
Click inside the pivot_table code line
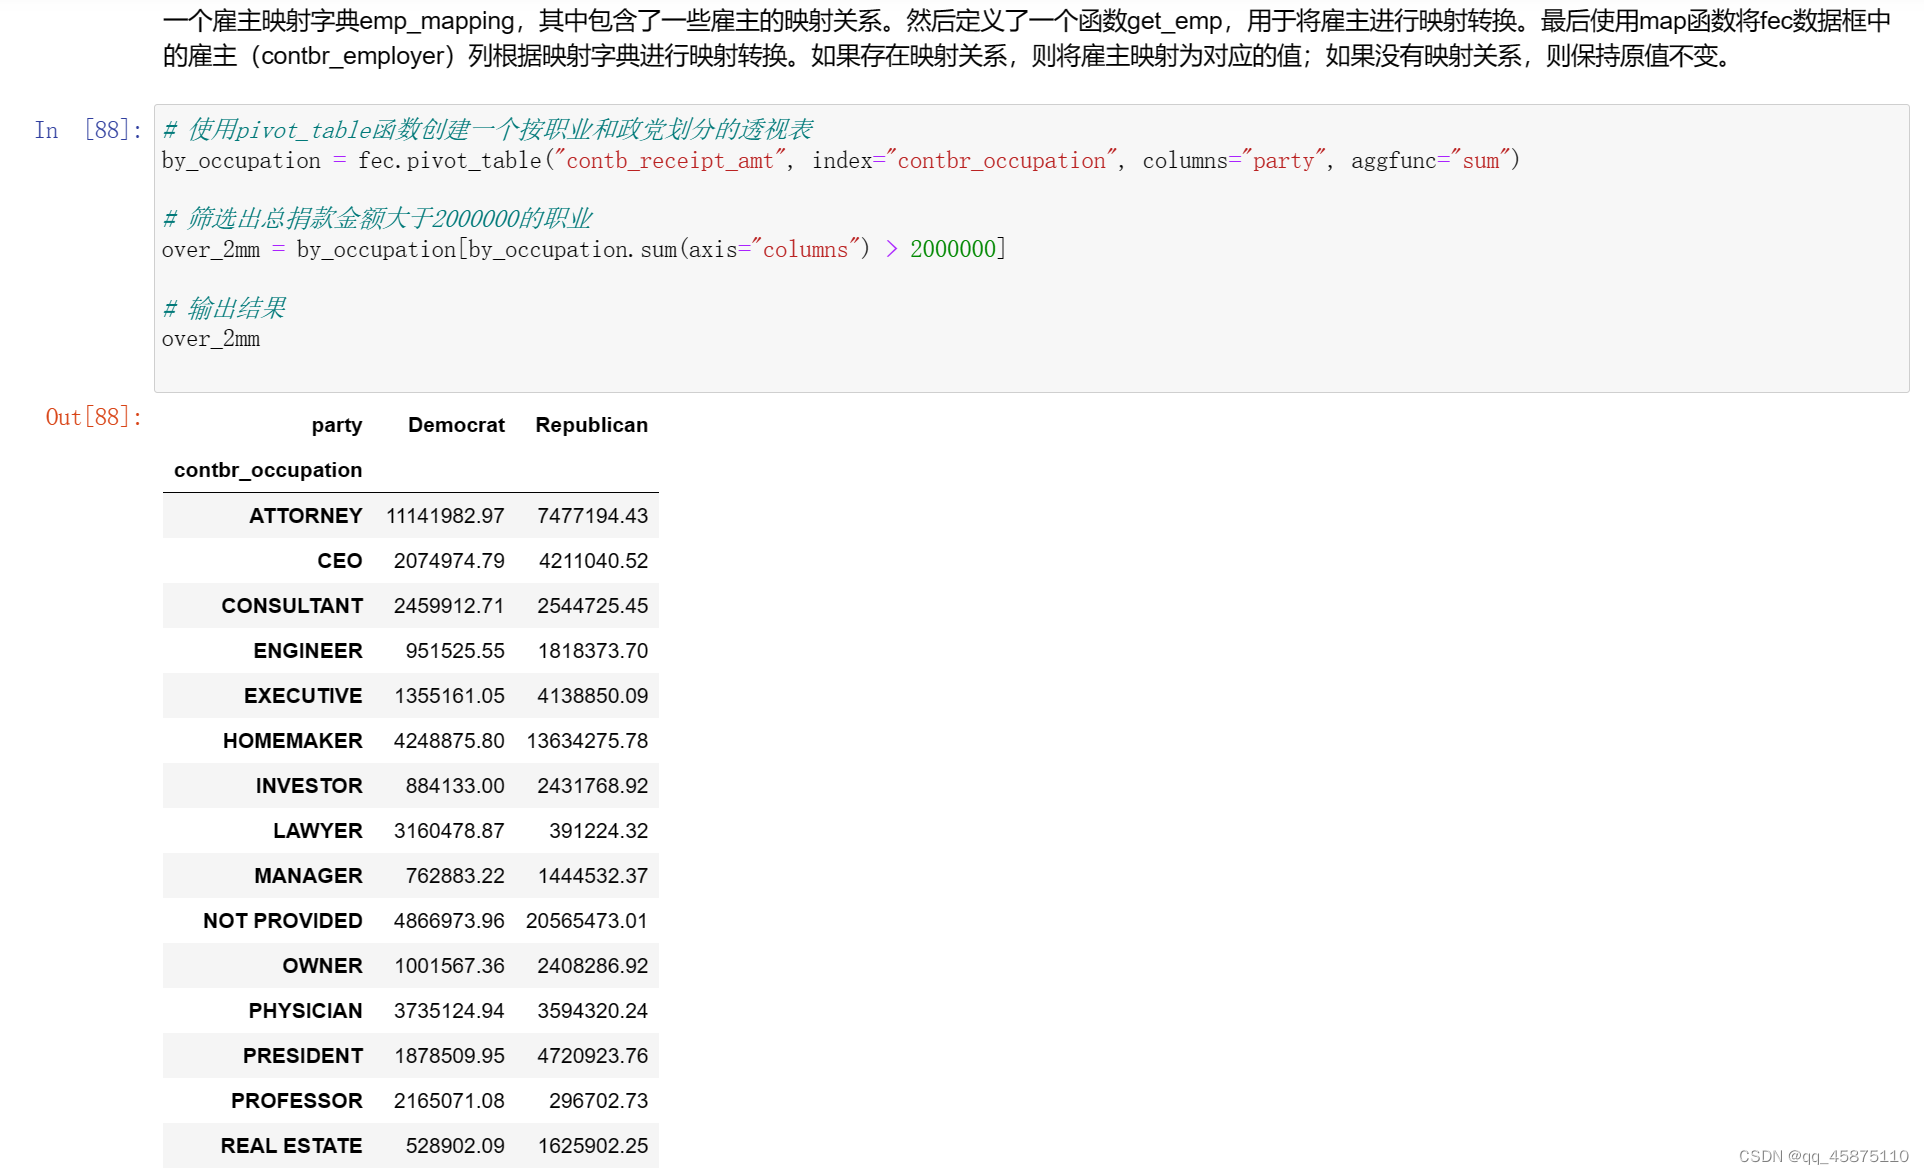pos(840,161)
